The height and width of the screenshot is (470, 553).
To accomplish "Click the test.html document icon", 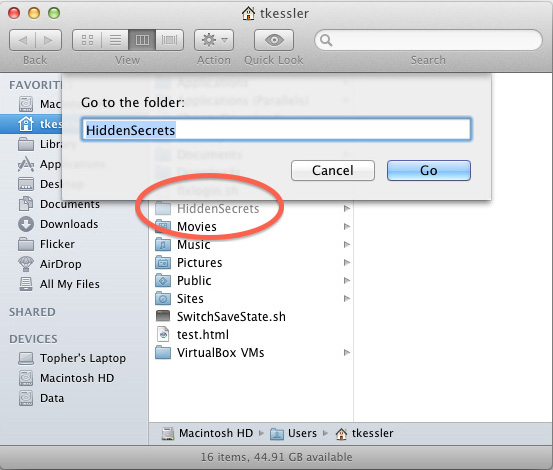I will (163, 334).
